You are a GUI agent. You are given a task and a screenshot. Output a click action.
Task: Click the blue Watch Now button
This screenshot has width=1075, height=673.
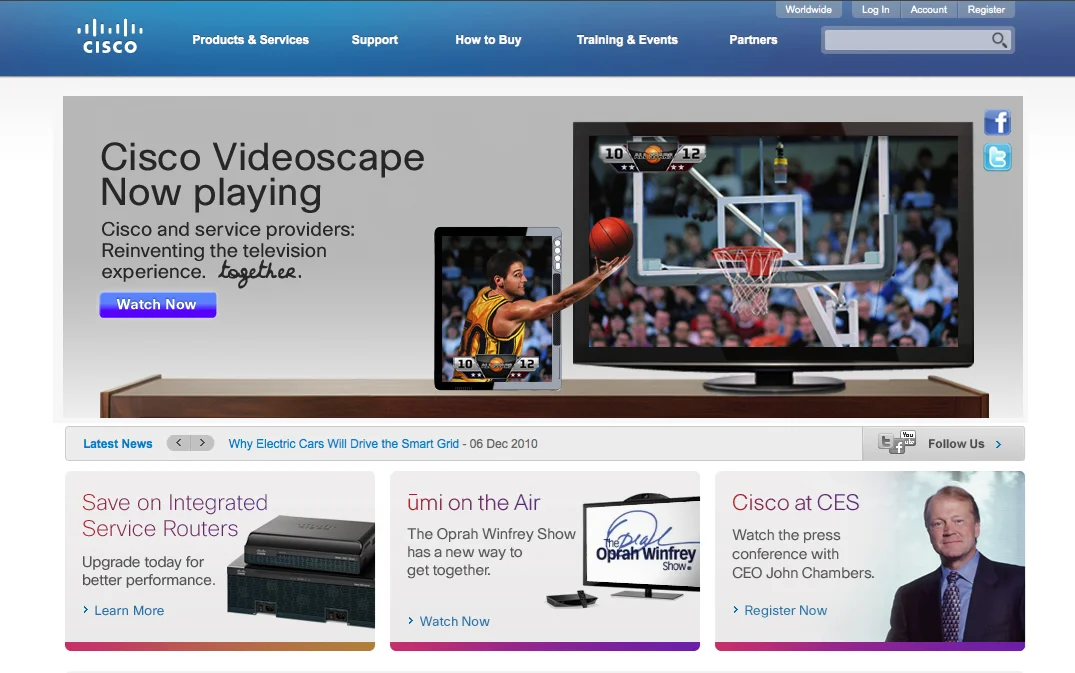(x=158, y=305)
